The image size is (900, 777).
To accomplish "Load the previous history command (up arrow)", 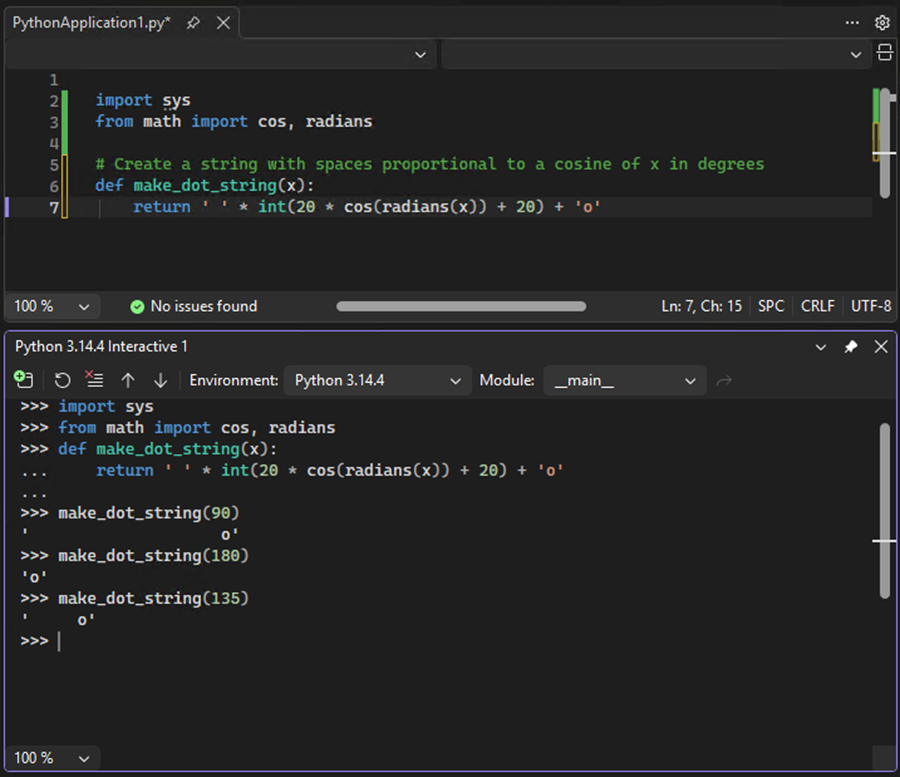I will tap(128, 380).
